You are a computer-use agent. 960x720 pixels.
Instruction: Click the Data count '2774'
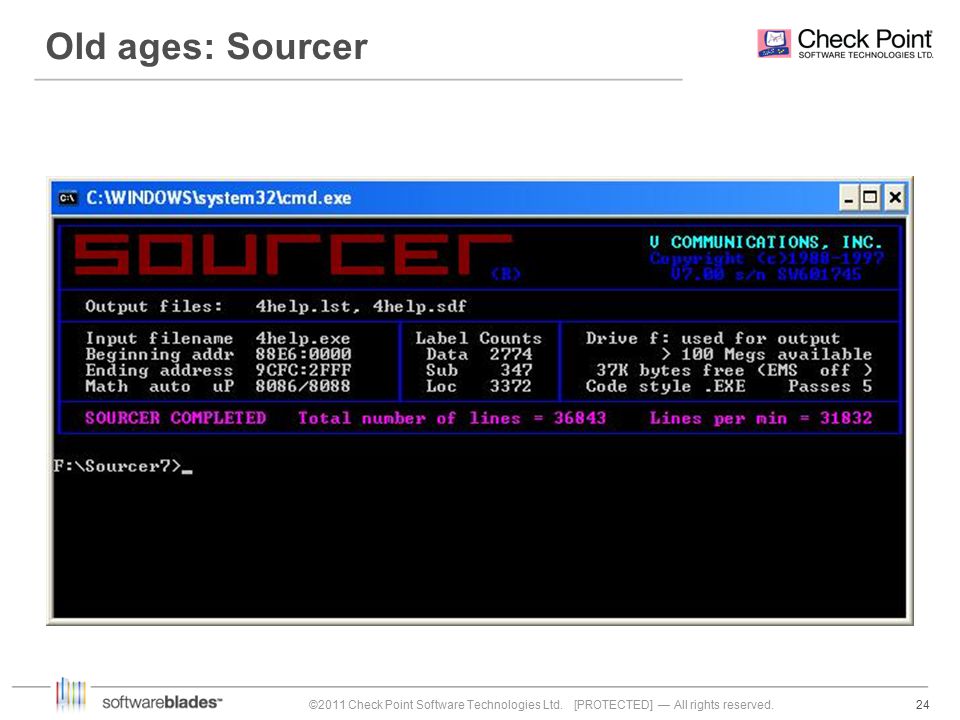click(x=511, y=354)
